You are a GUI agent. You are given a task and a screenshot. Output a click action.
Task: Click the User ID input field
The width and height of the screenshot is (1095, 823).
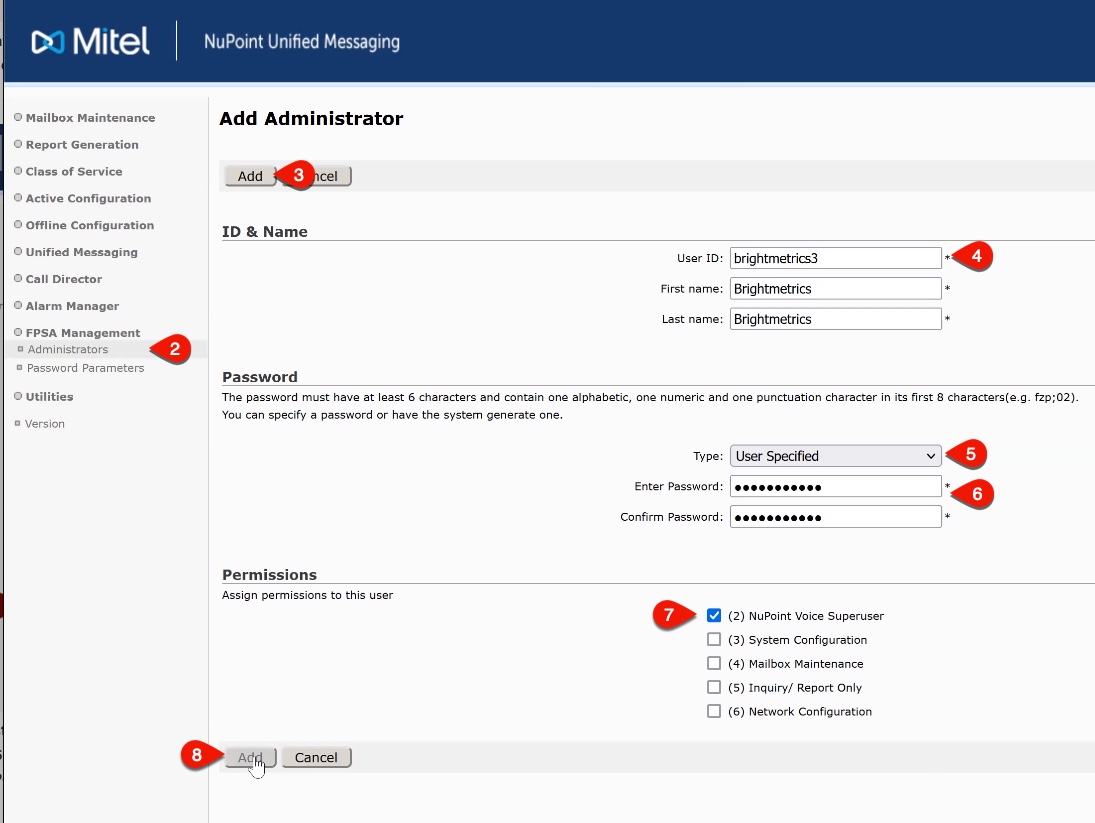tap(835, 258)
